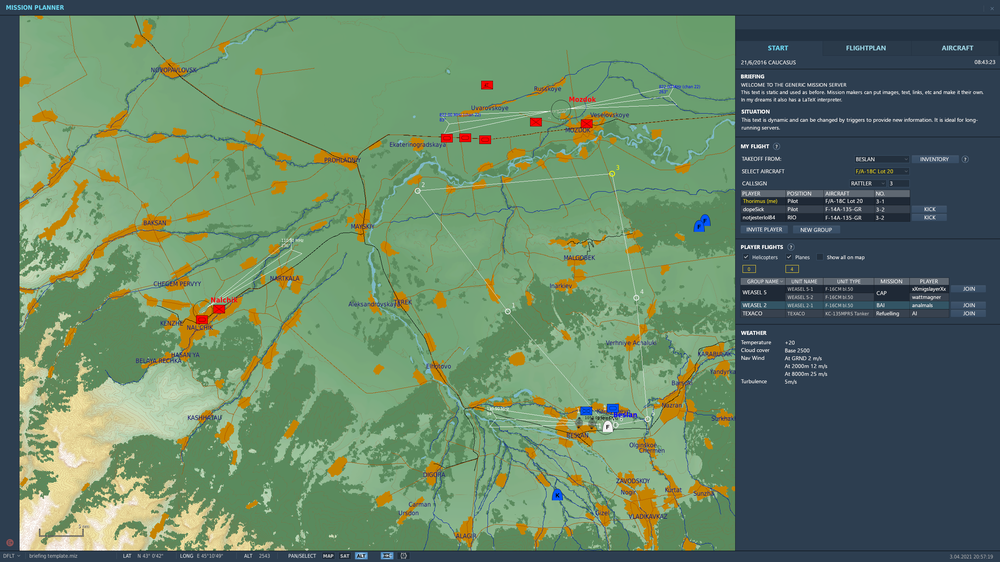Enable Show all on map checkbox
The image size is (1000, 562).
[819, 257]
